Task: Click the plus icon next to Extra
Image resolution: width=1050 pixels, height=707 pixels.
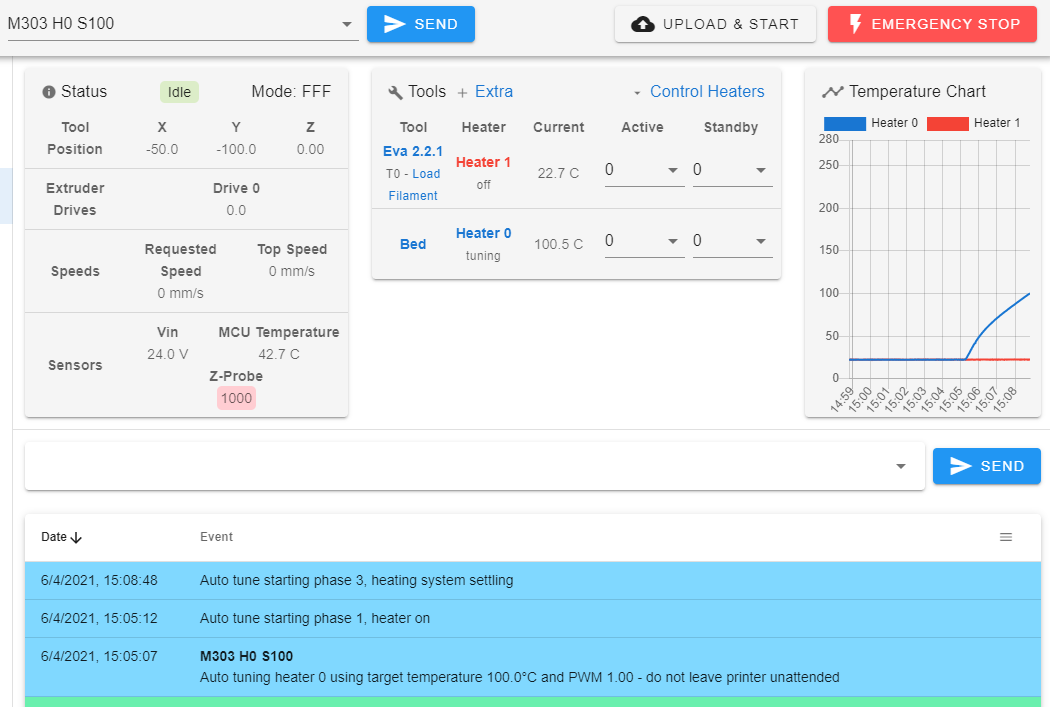Action: pyautogui.click(x=462, y=93)
